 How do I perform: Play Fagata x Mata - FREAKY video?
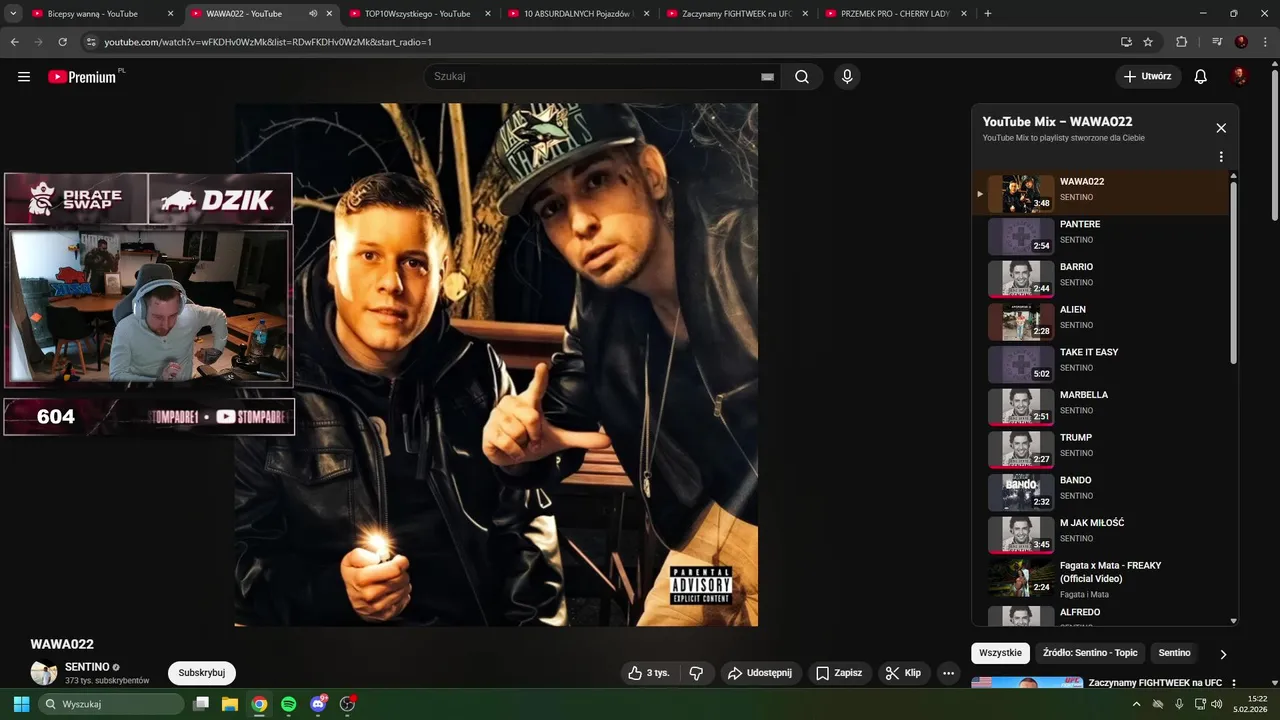pyautogui.click(x=1102, y=578)
